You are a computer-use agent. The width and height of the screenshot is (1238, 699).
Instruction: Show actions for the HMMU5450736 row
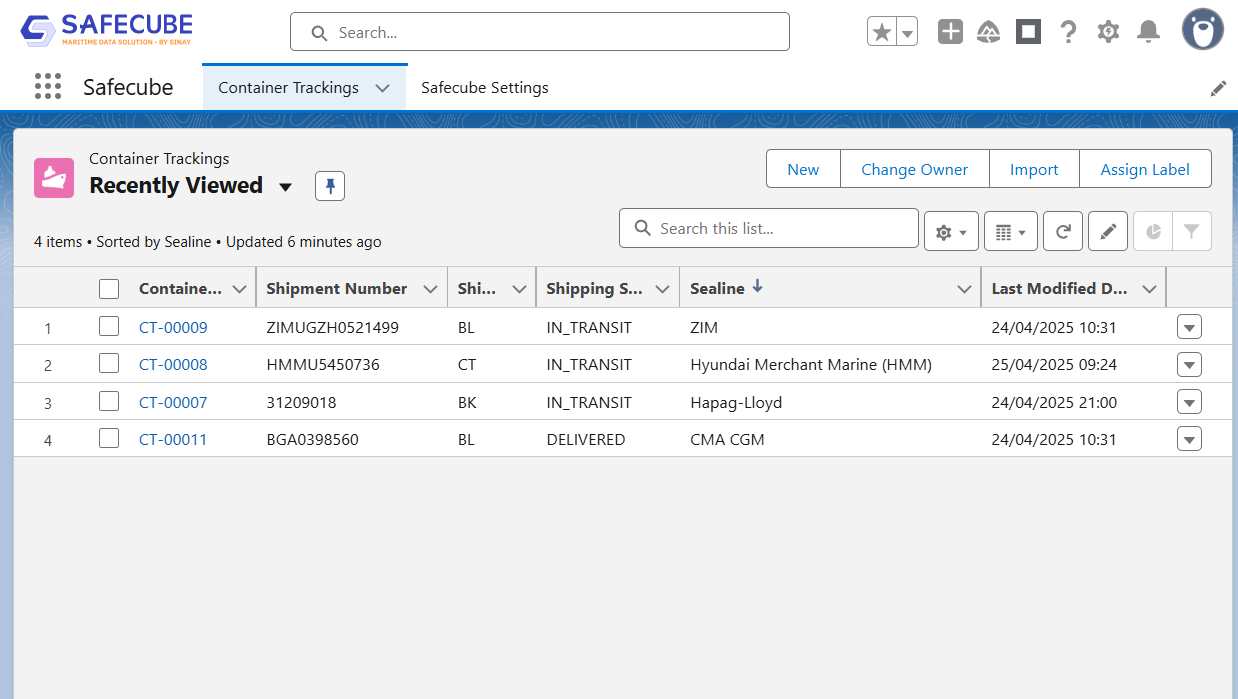coord(1189,365)
